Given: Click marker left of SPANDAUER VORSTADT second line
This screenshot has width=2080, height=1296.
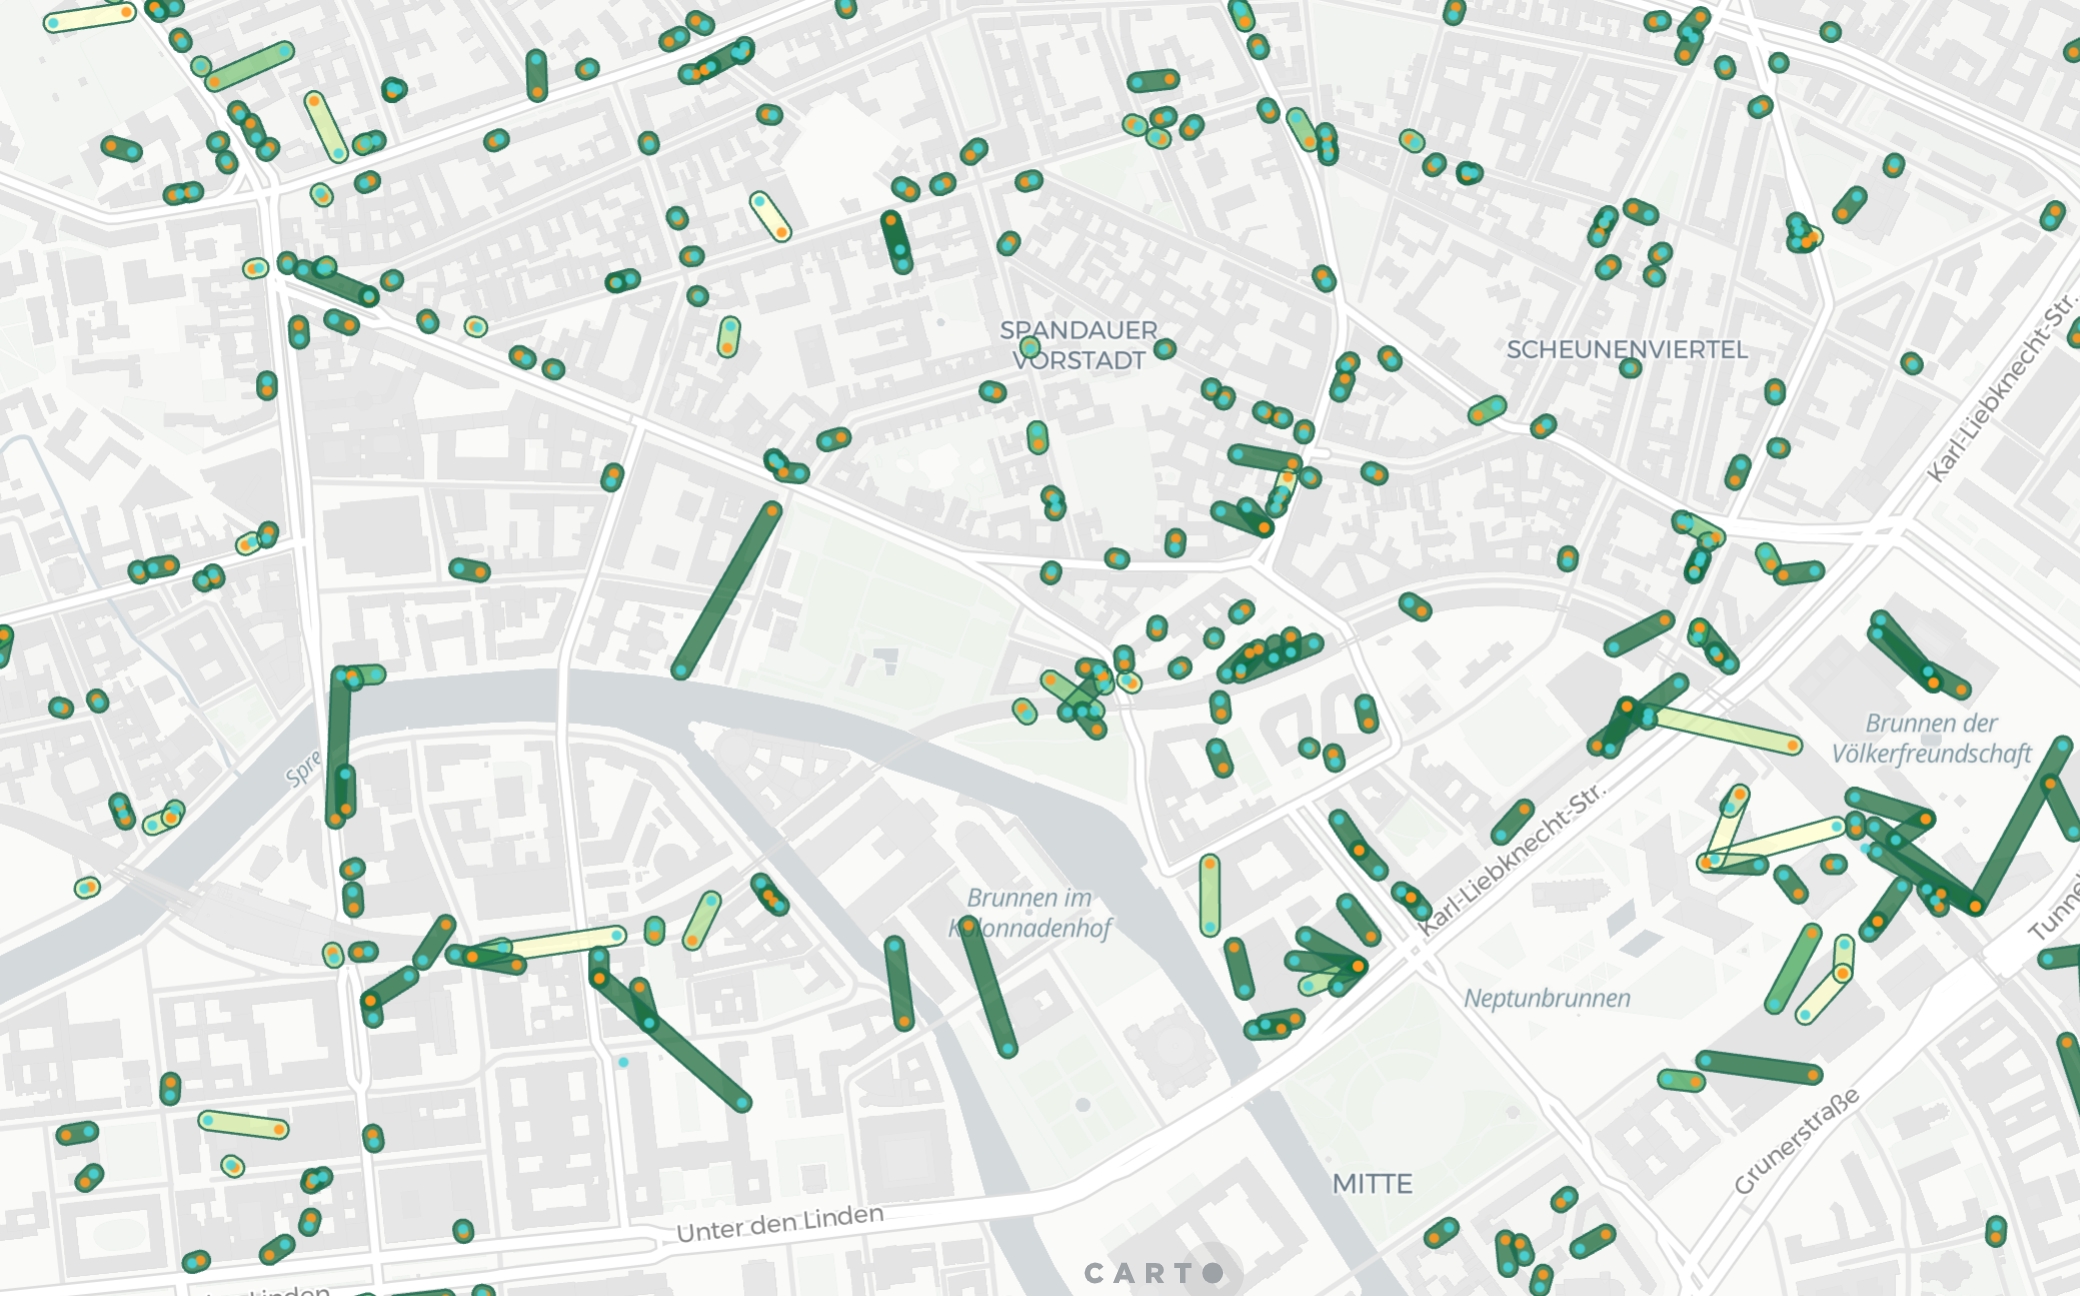Looking at the screenshot, I should [x=1030, y=348].
